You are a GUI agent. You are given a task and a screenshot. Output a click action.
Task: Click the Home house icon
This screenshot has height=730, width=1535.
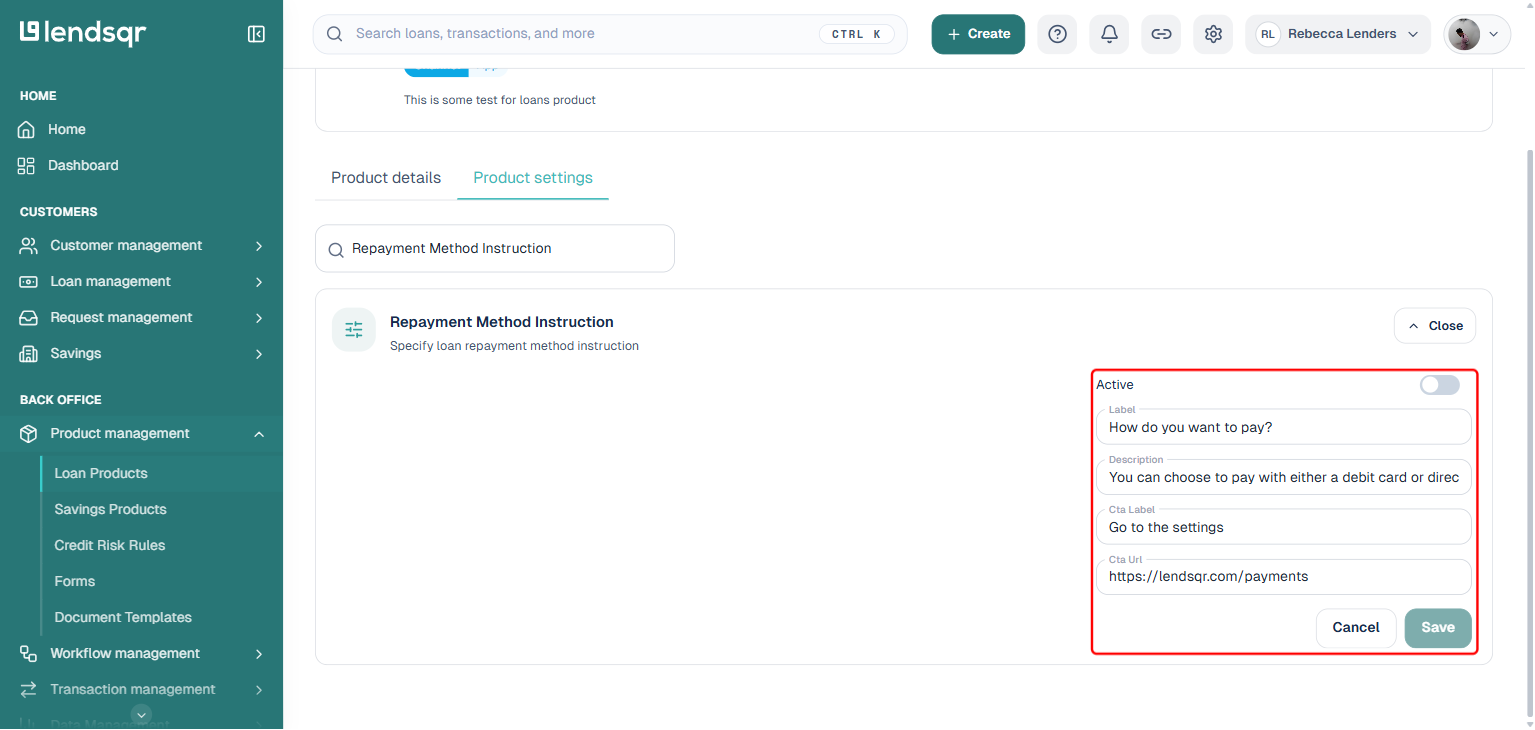[x=27, y=130]
